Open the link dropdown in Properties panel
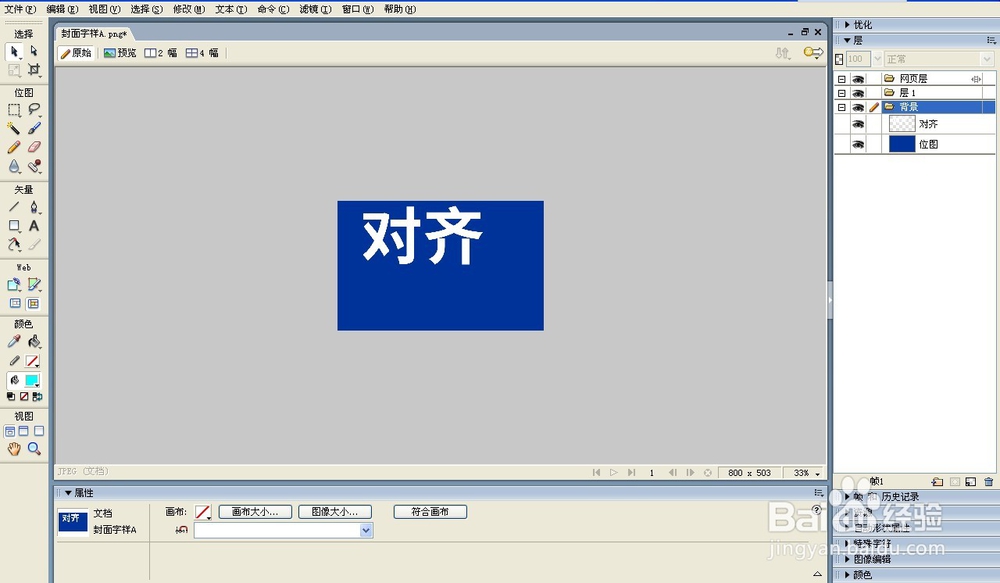This screenshot has height=583, width=1000. pyautogui.click(x=366, y=530)
